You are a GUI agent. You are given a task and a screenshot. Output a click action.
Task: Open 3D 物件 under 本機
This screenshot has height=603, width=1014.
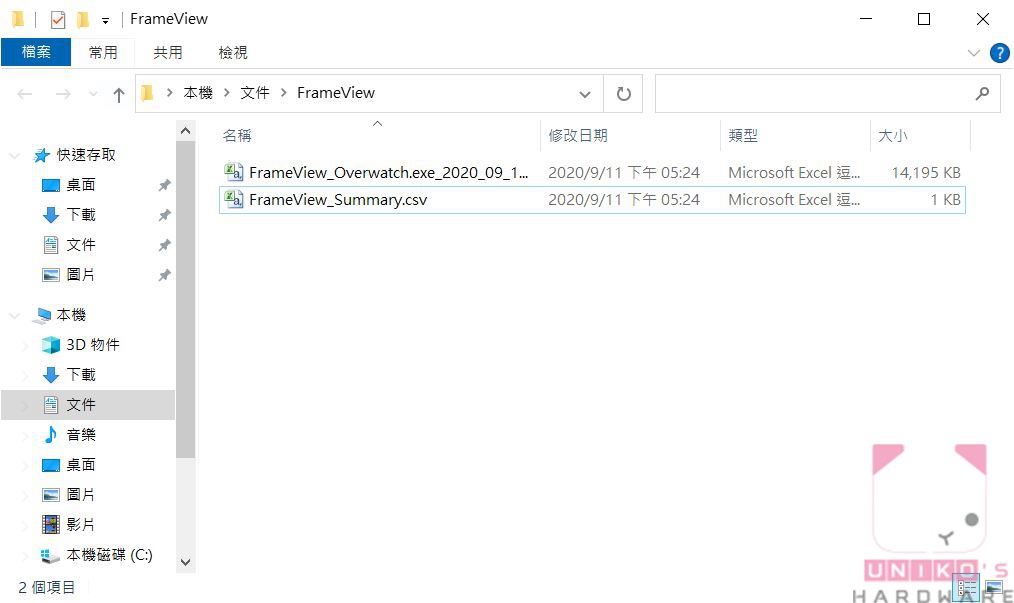coord(92,345)
